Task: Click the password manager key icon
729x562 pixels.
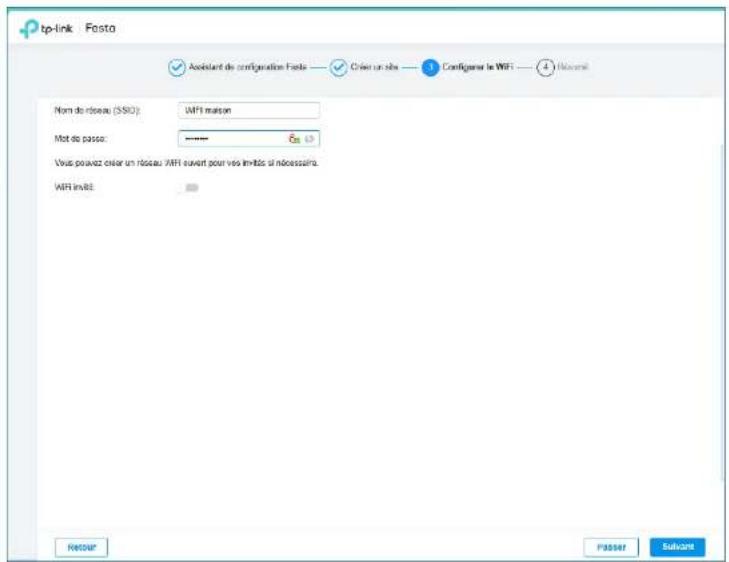Action: click(x=294, y=139)
